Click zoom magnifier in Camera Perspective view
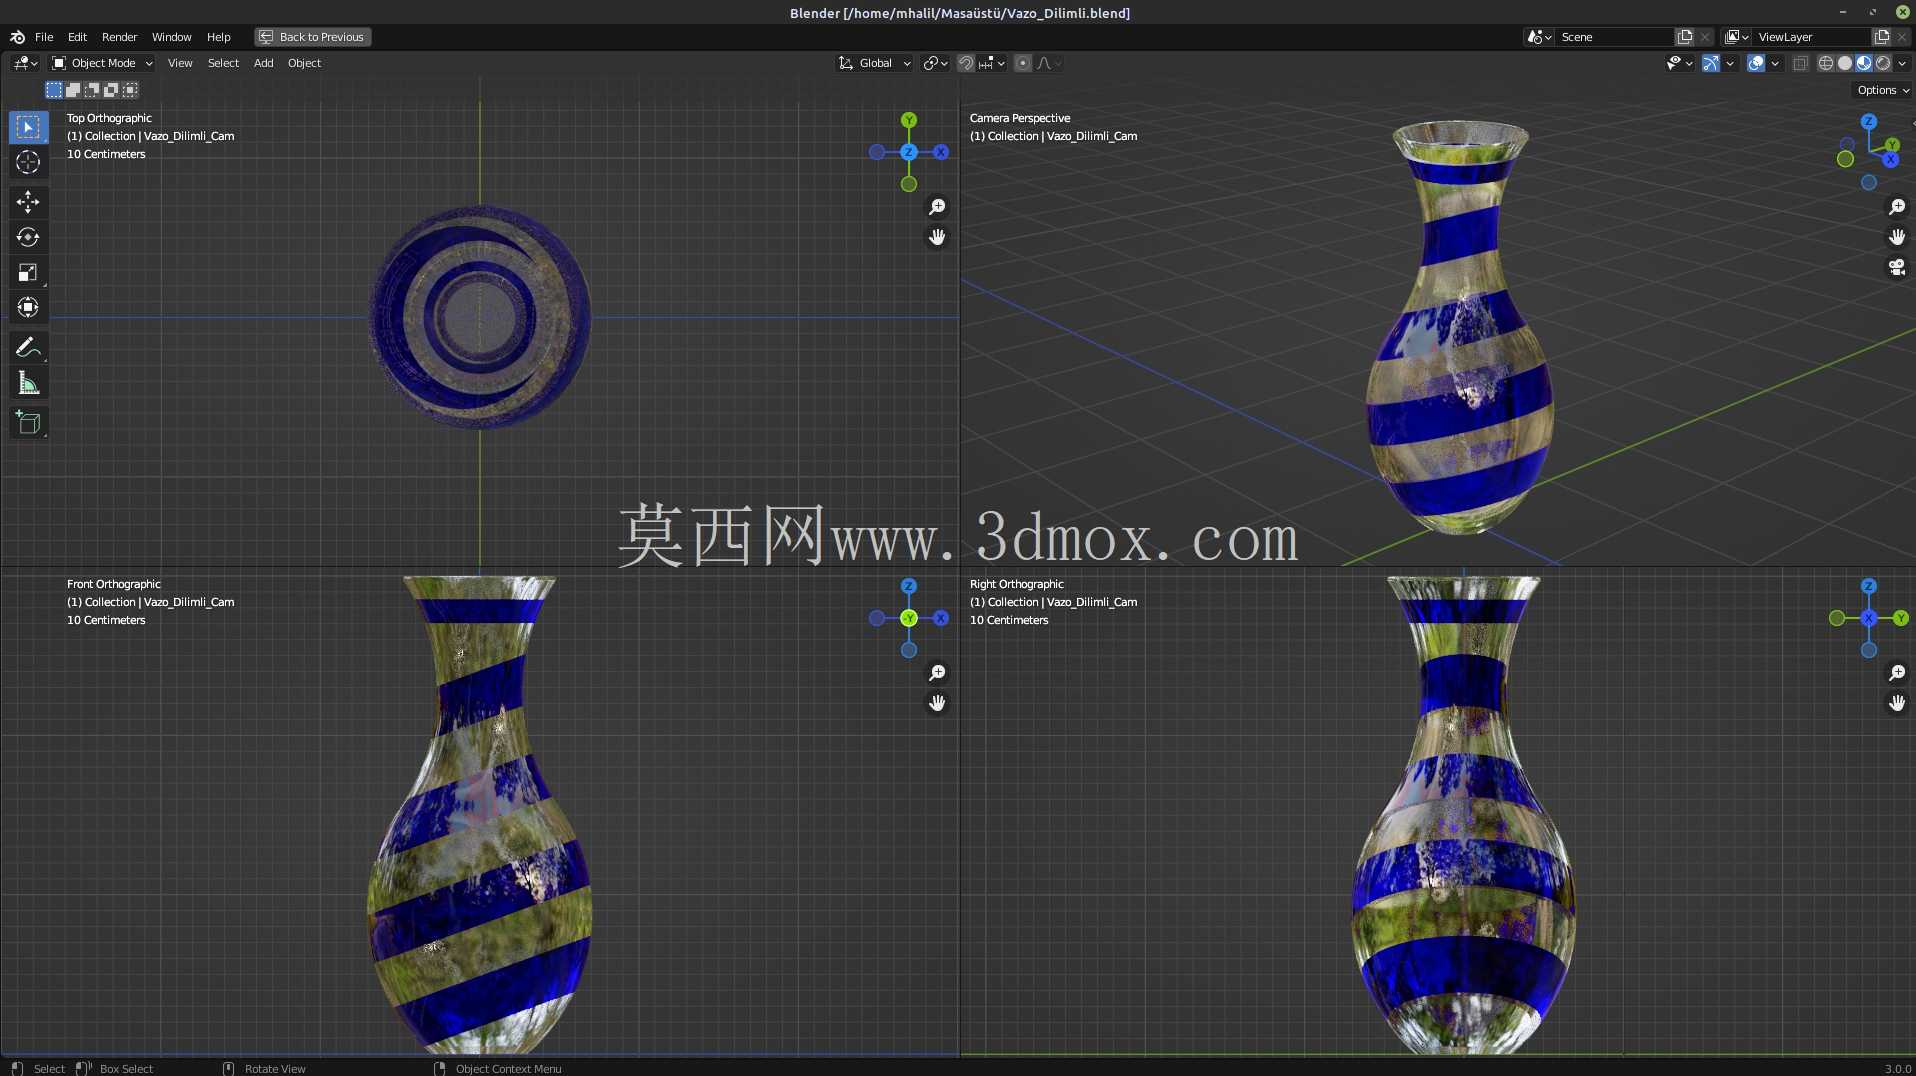 click(1897, 207)
